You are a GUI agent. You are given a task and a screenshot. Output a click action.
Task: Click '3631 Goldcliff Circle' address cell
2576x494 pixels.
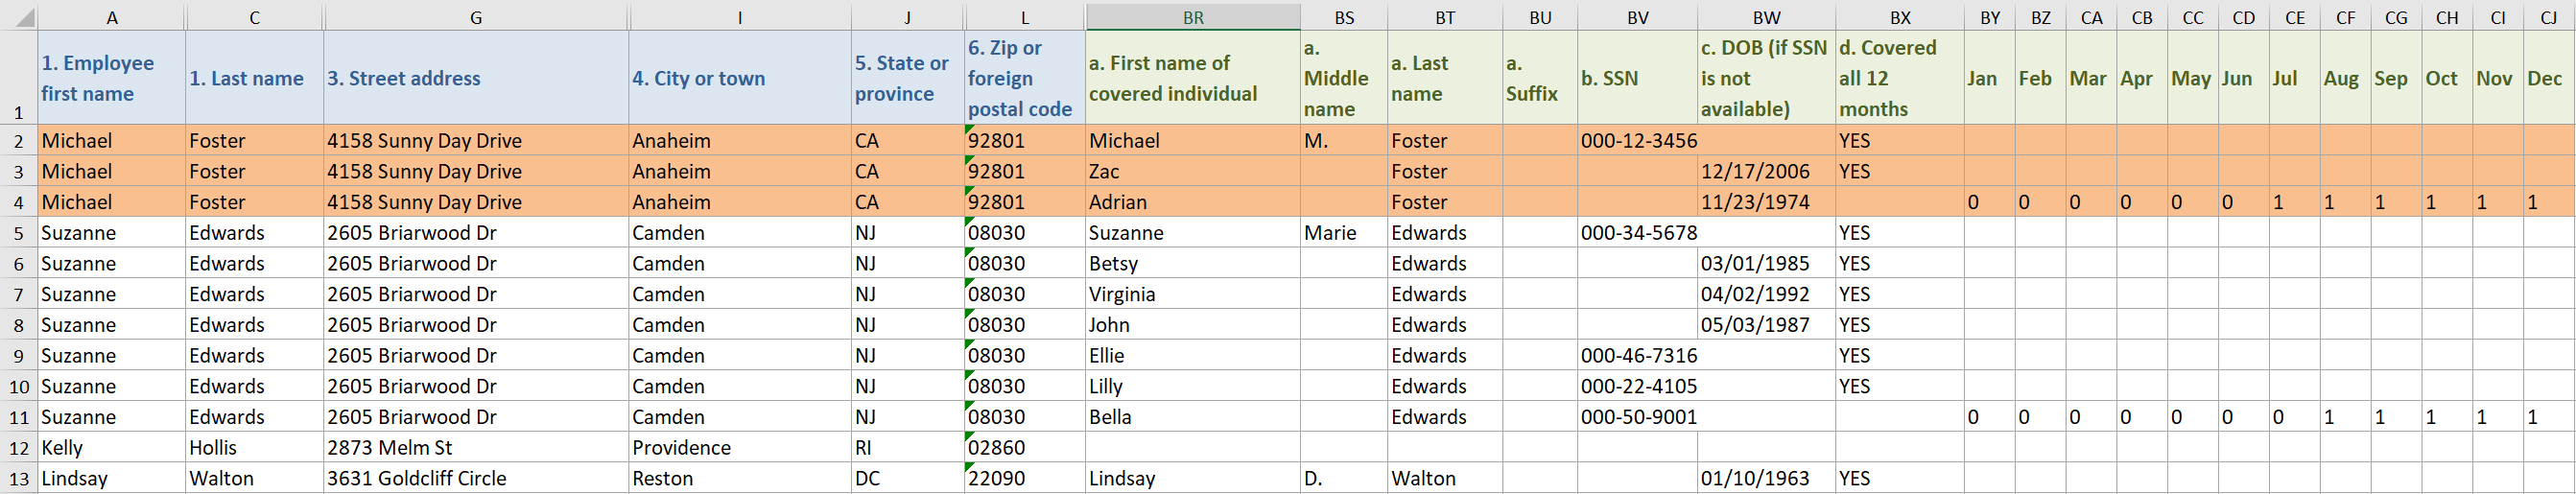[x=476, y=479]
